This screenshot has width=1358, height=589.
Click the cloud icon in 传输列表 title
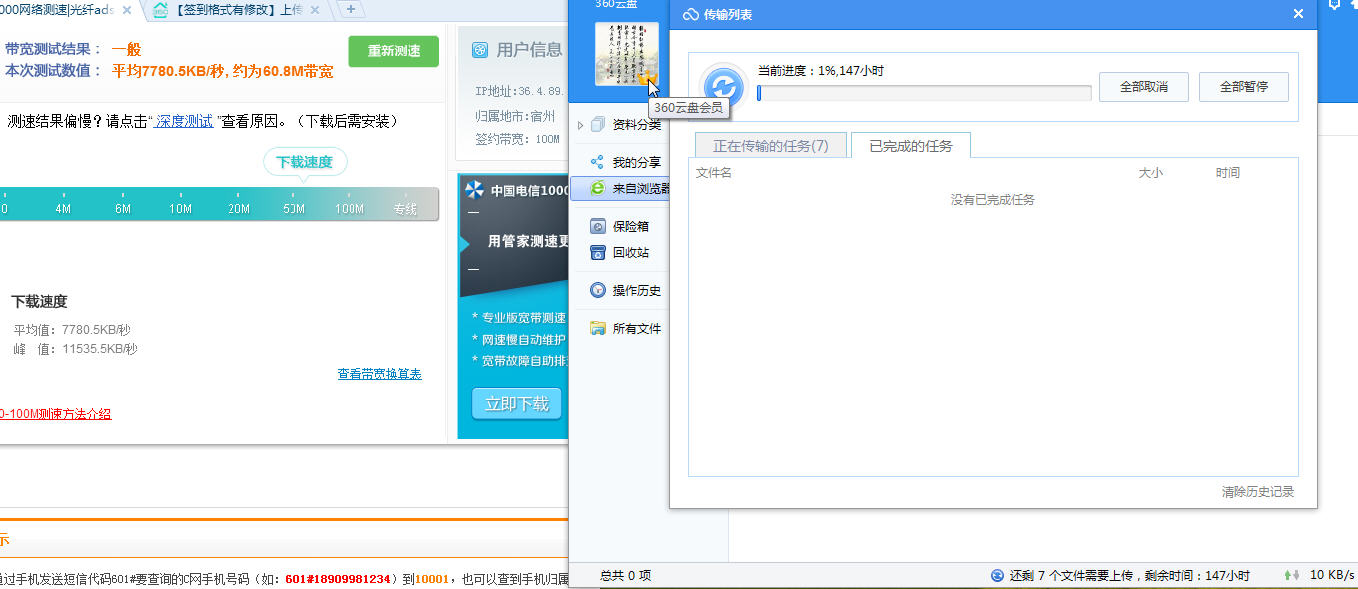click(x=690, y=14)
